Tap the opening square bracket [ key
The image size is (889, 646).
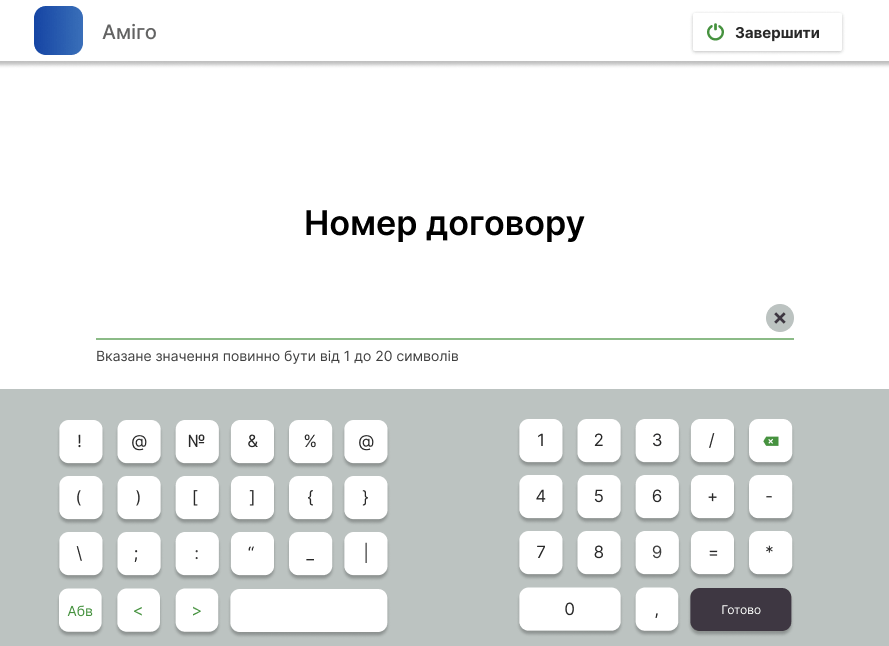(197, 497)
